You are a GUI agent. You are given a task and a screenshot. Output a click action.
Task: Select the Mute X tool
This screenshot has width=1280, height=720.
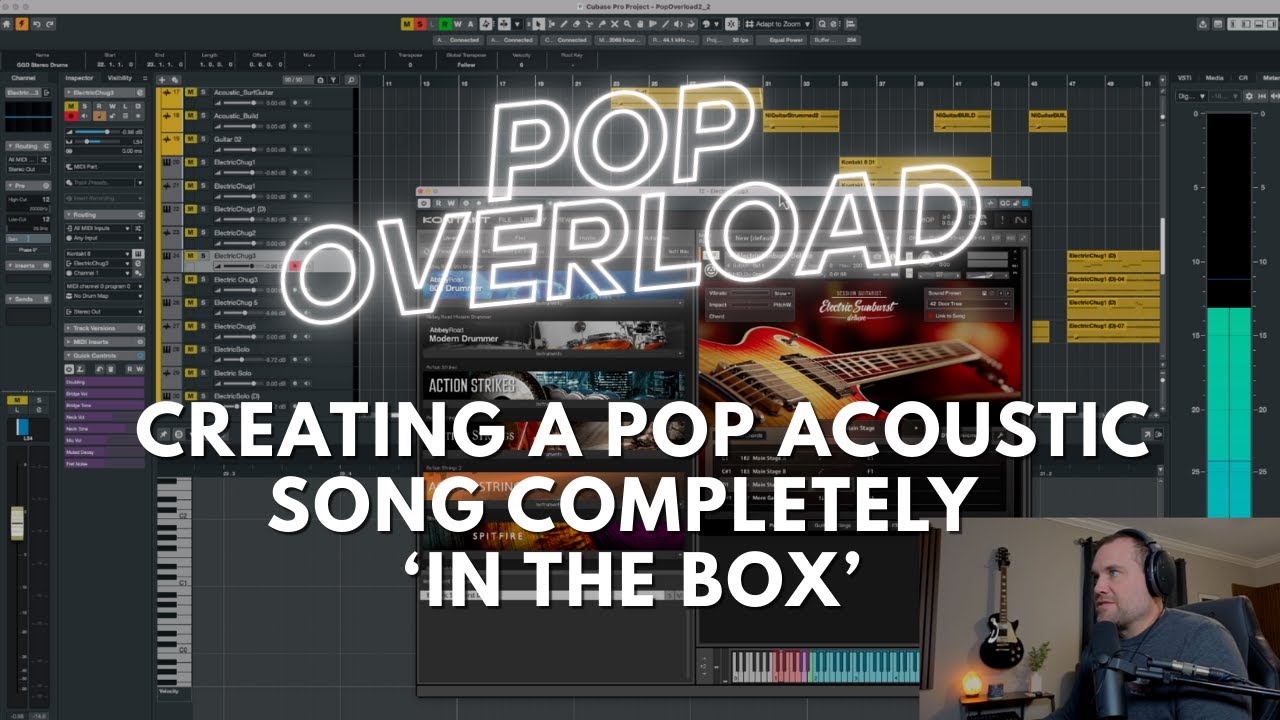pos(614,24)
